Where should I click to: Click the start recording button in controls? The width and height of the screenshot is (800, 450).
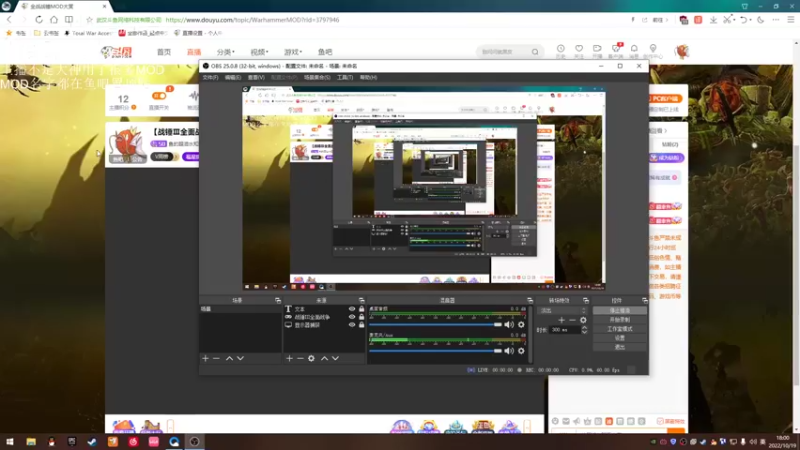point(619,319)
